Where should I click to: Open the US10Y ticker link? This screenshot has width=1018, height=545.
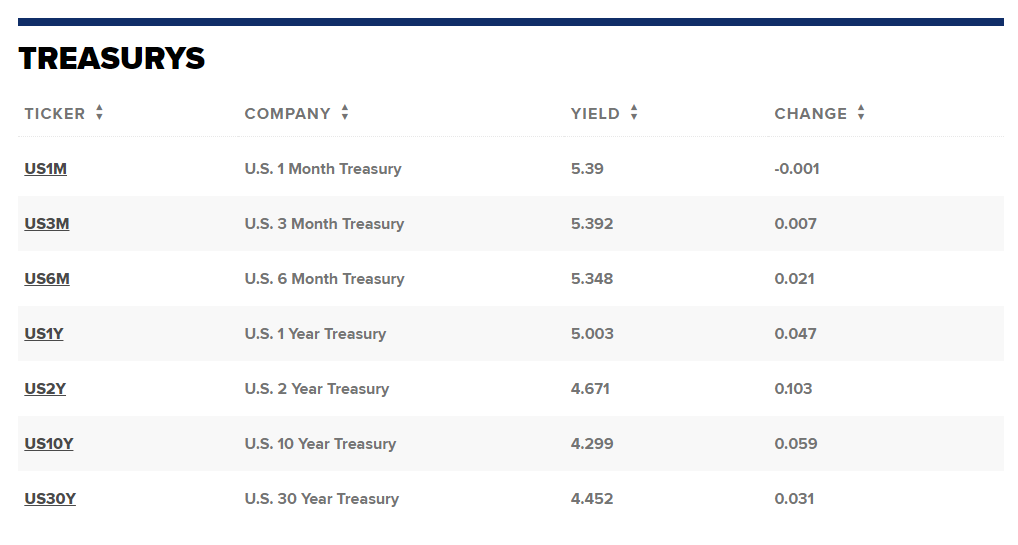pos(49,444)
